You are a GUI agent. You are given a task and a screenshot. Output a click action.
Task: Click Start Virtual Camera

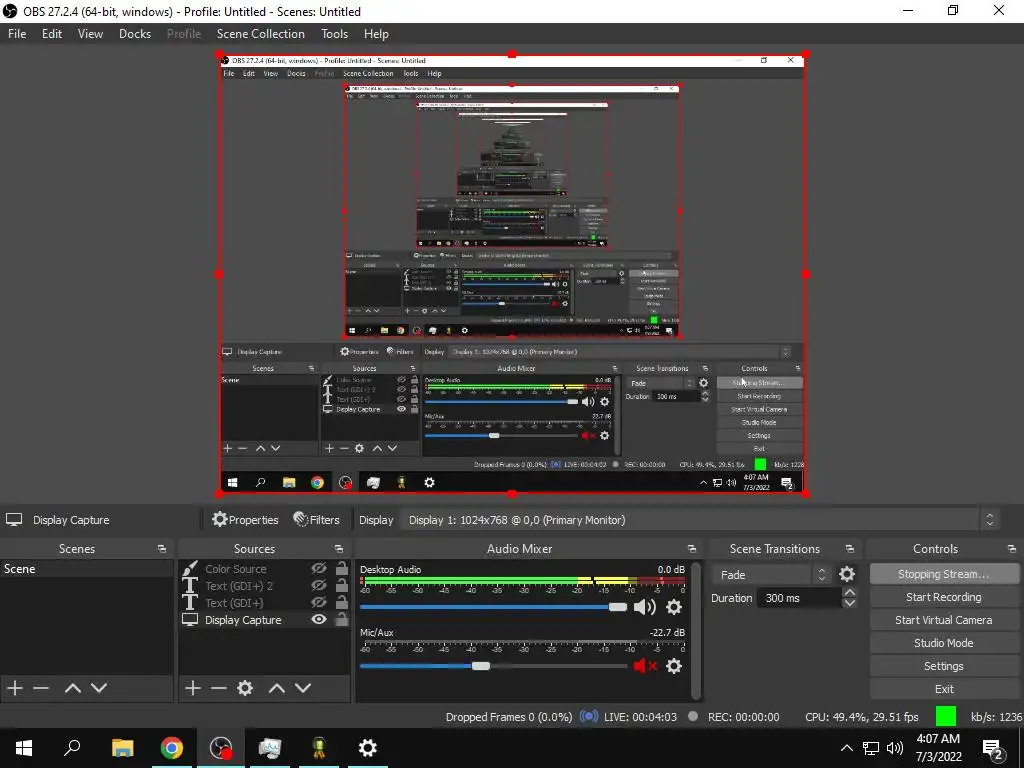(x=944, y=620)
